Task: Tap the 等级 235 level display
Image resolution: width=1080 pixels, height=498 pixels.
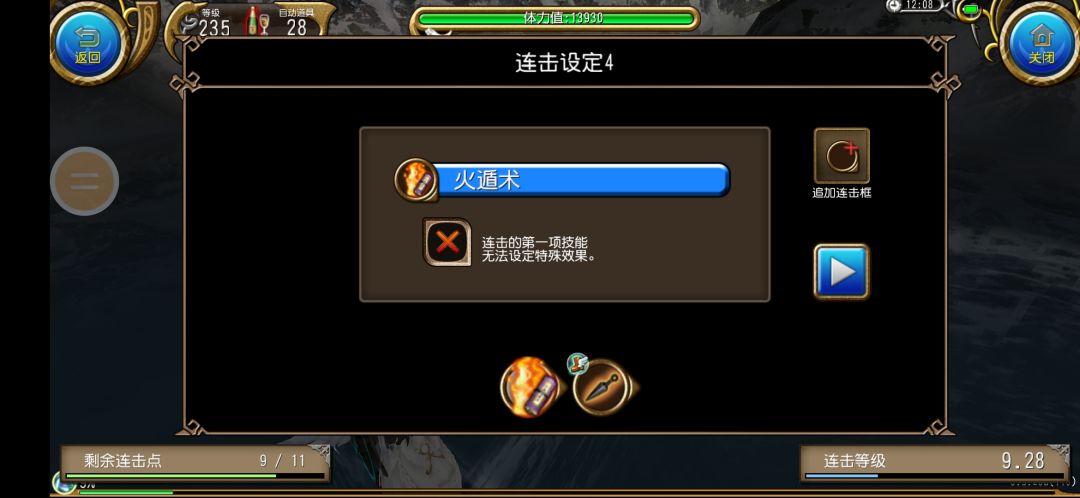Action: click(x=214, y=22)
